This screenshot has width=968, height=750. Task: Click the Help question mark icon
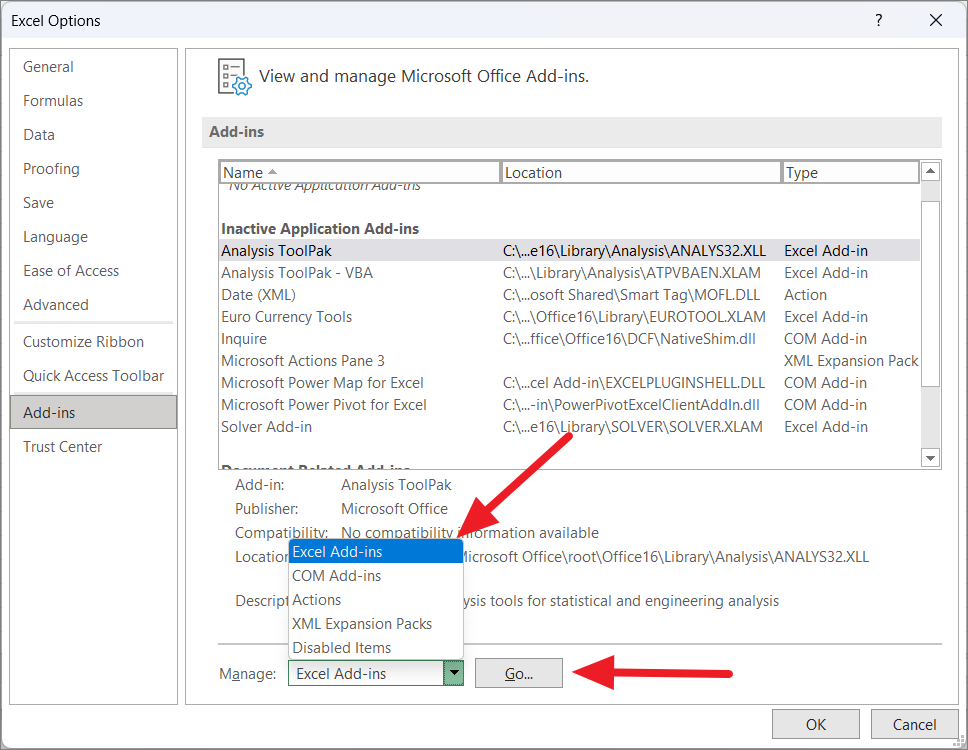878,20
